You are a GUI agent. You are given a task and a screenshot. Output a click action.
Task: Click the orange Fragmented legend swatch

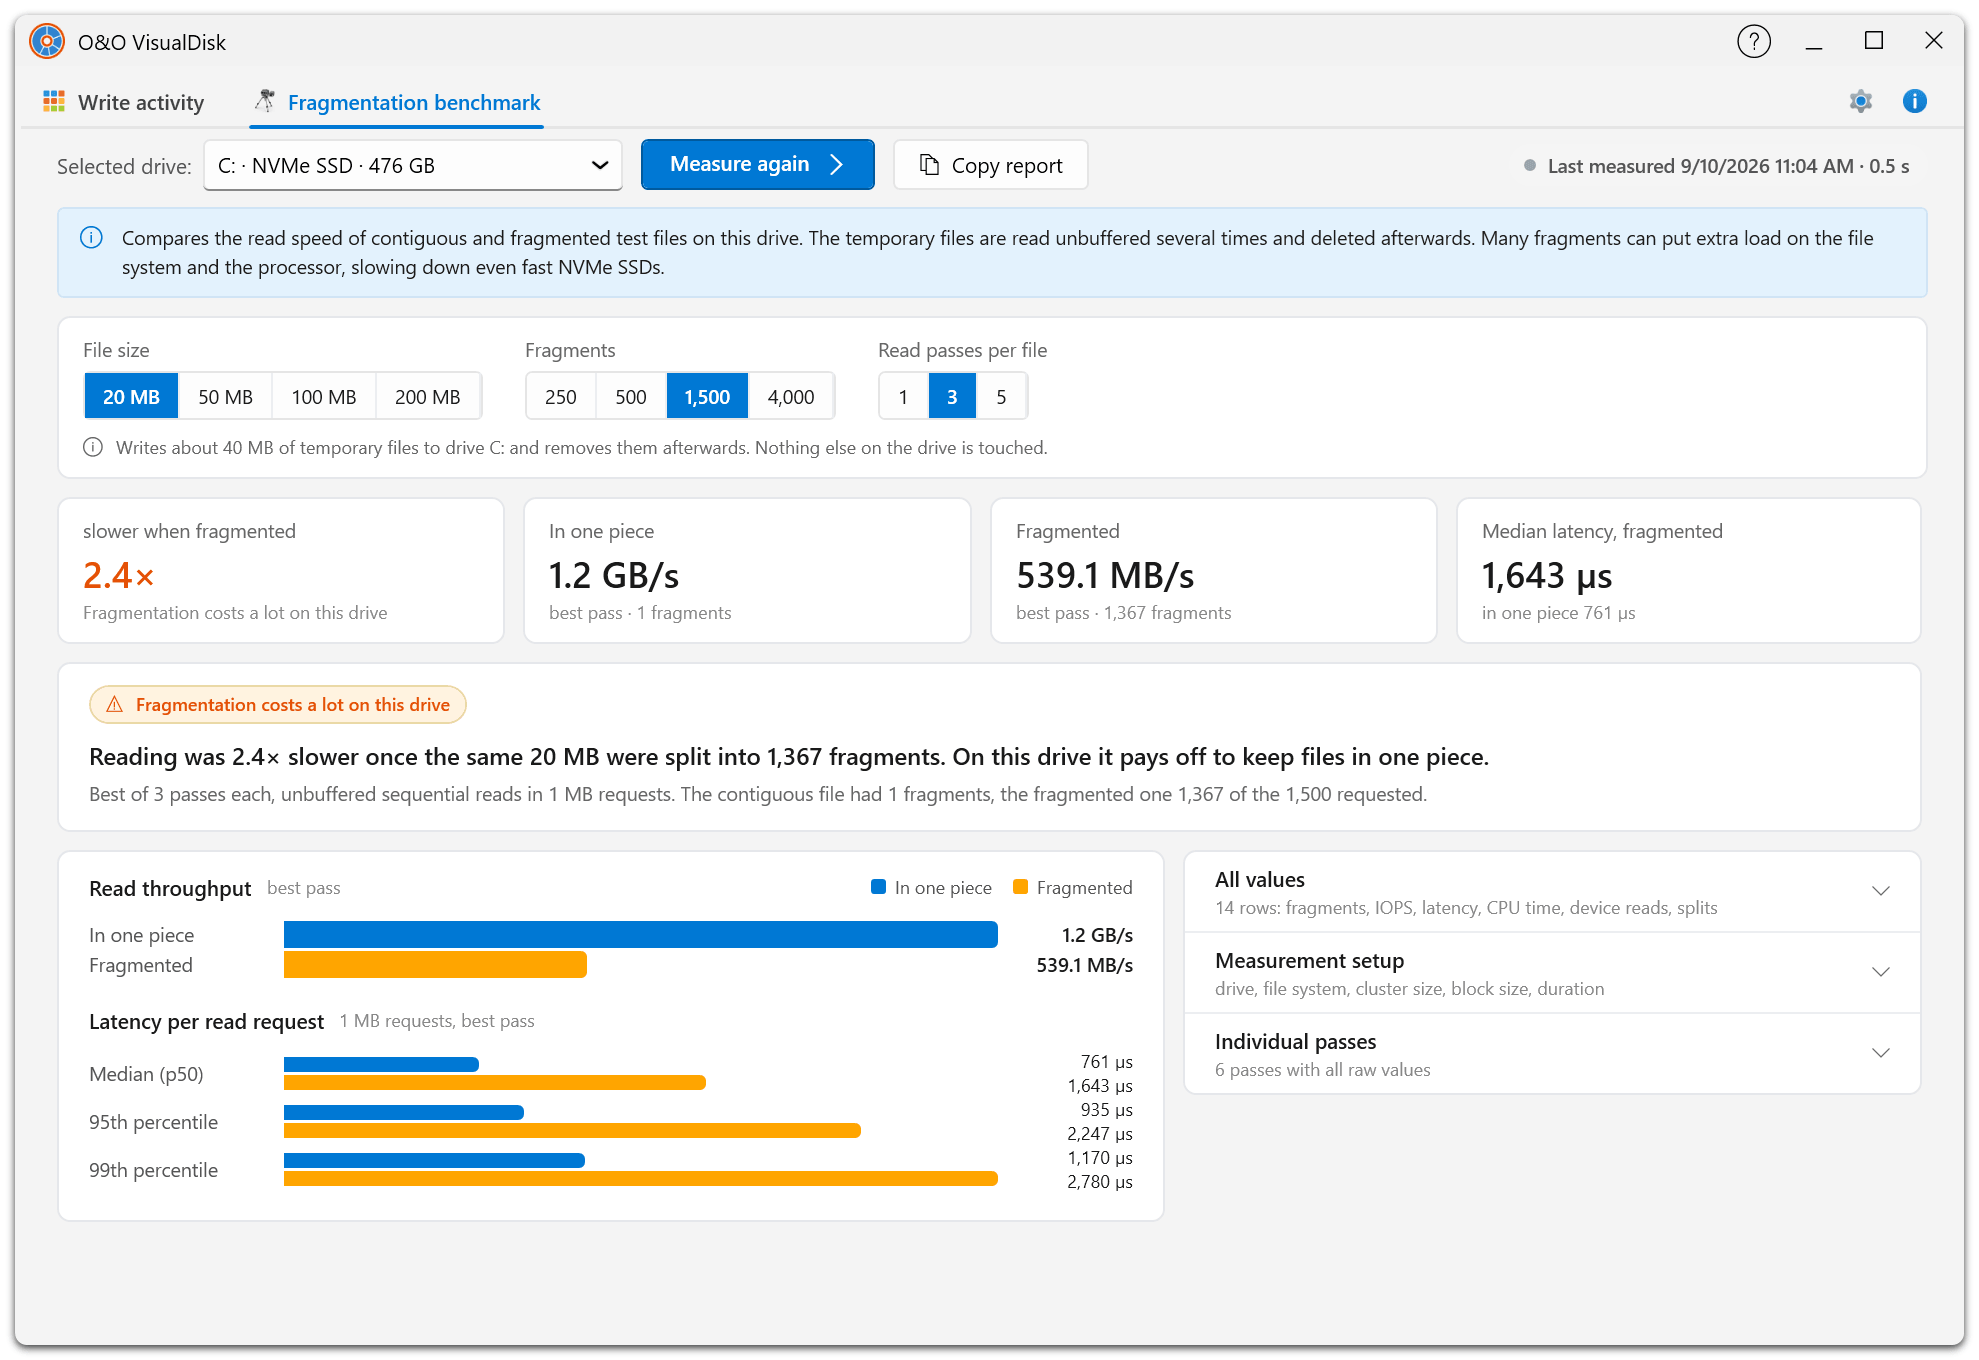tap(1020, 887)
